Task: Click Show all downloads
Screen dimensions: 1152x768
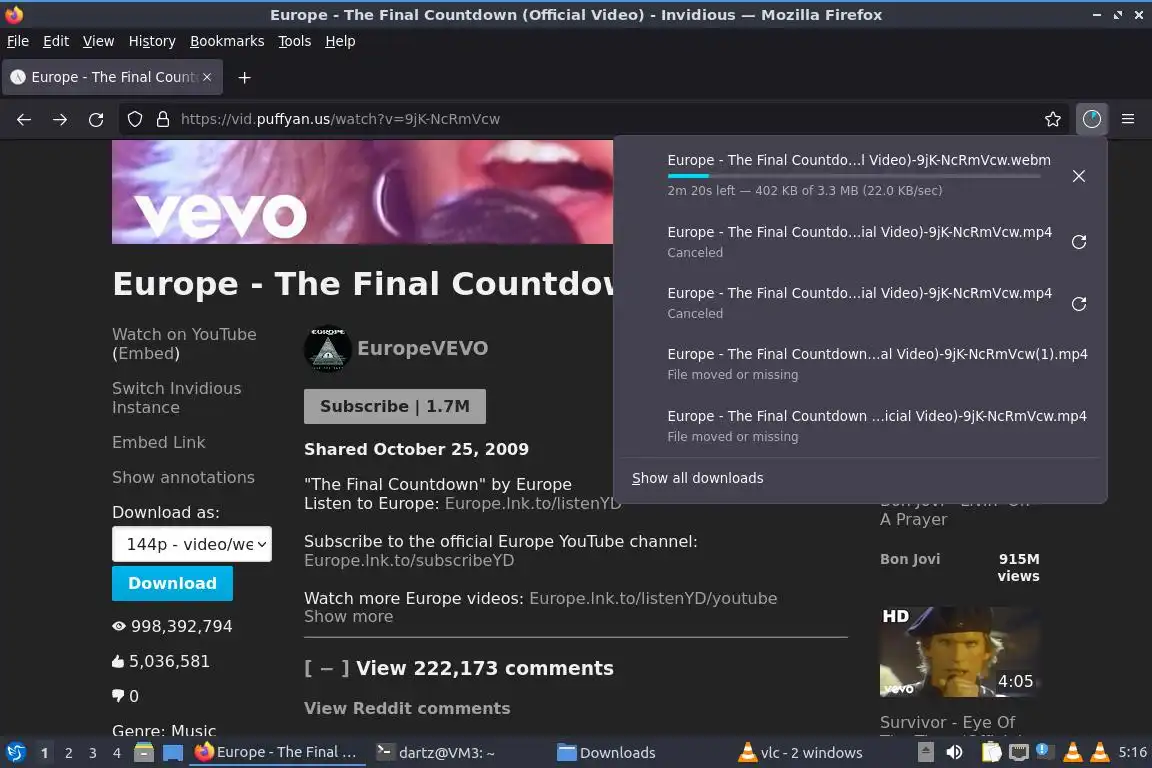Action: click(x=697, y=478)
